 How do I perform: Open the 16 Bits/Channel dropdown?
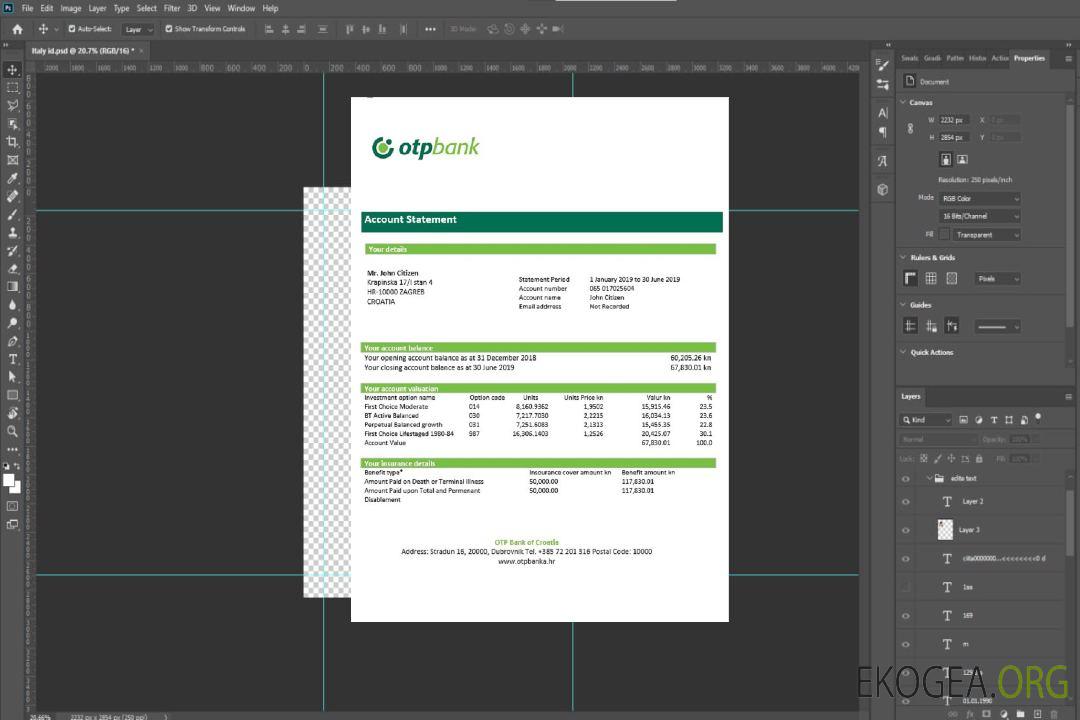pos(980,216)
